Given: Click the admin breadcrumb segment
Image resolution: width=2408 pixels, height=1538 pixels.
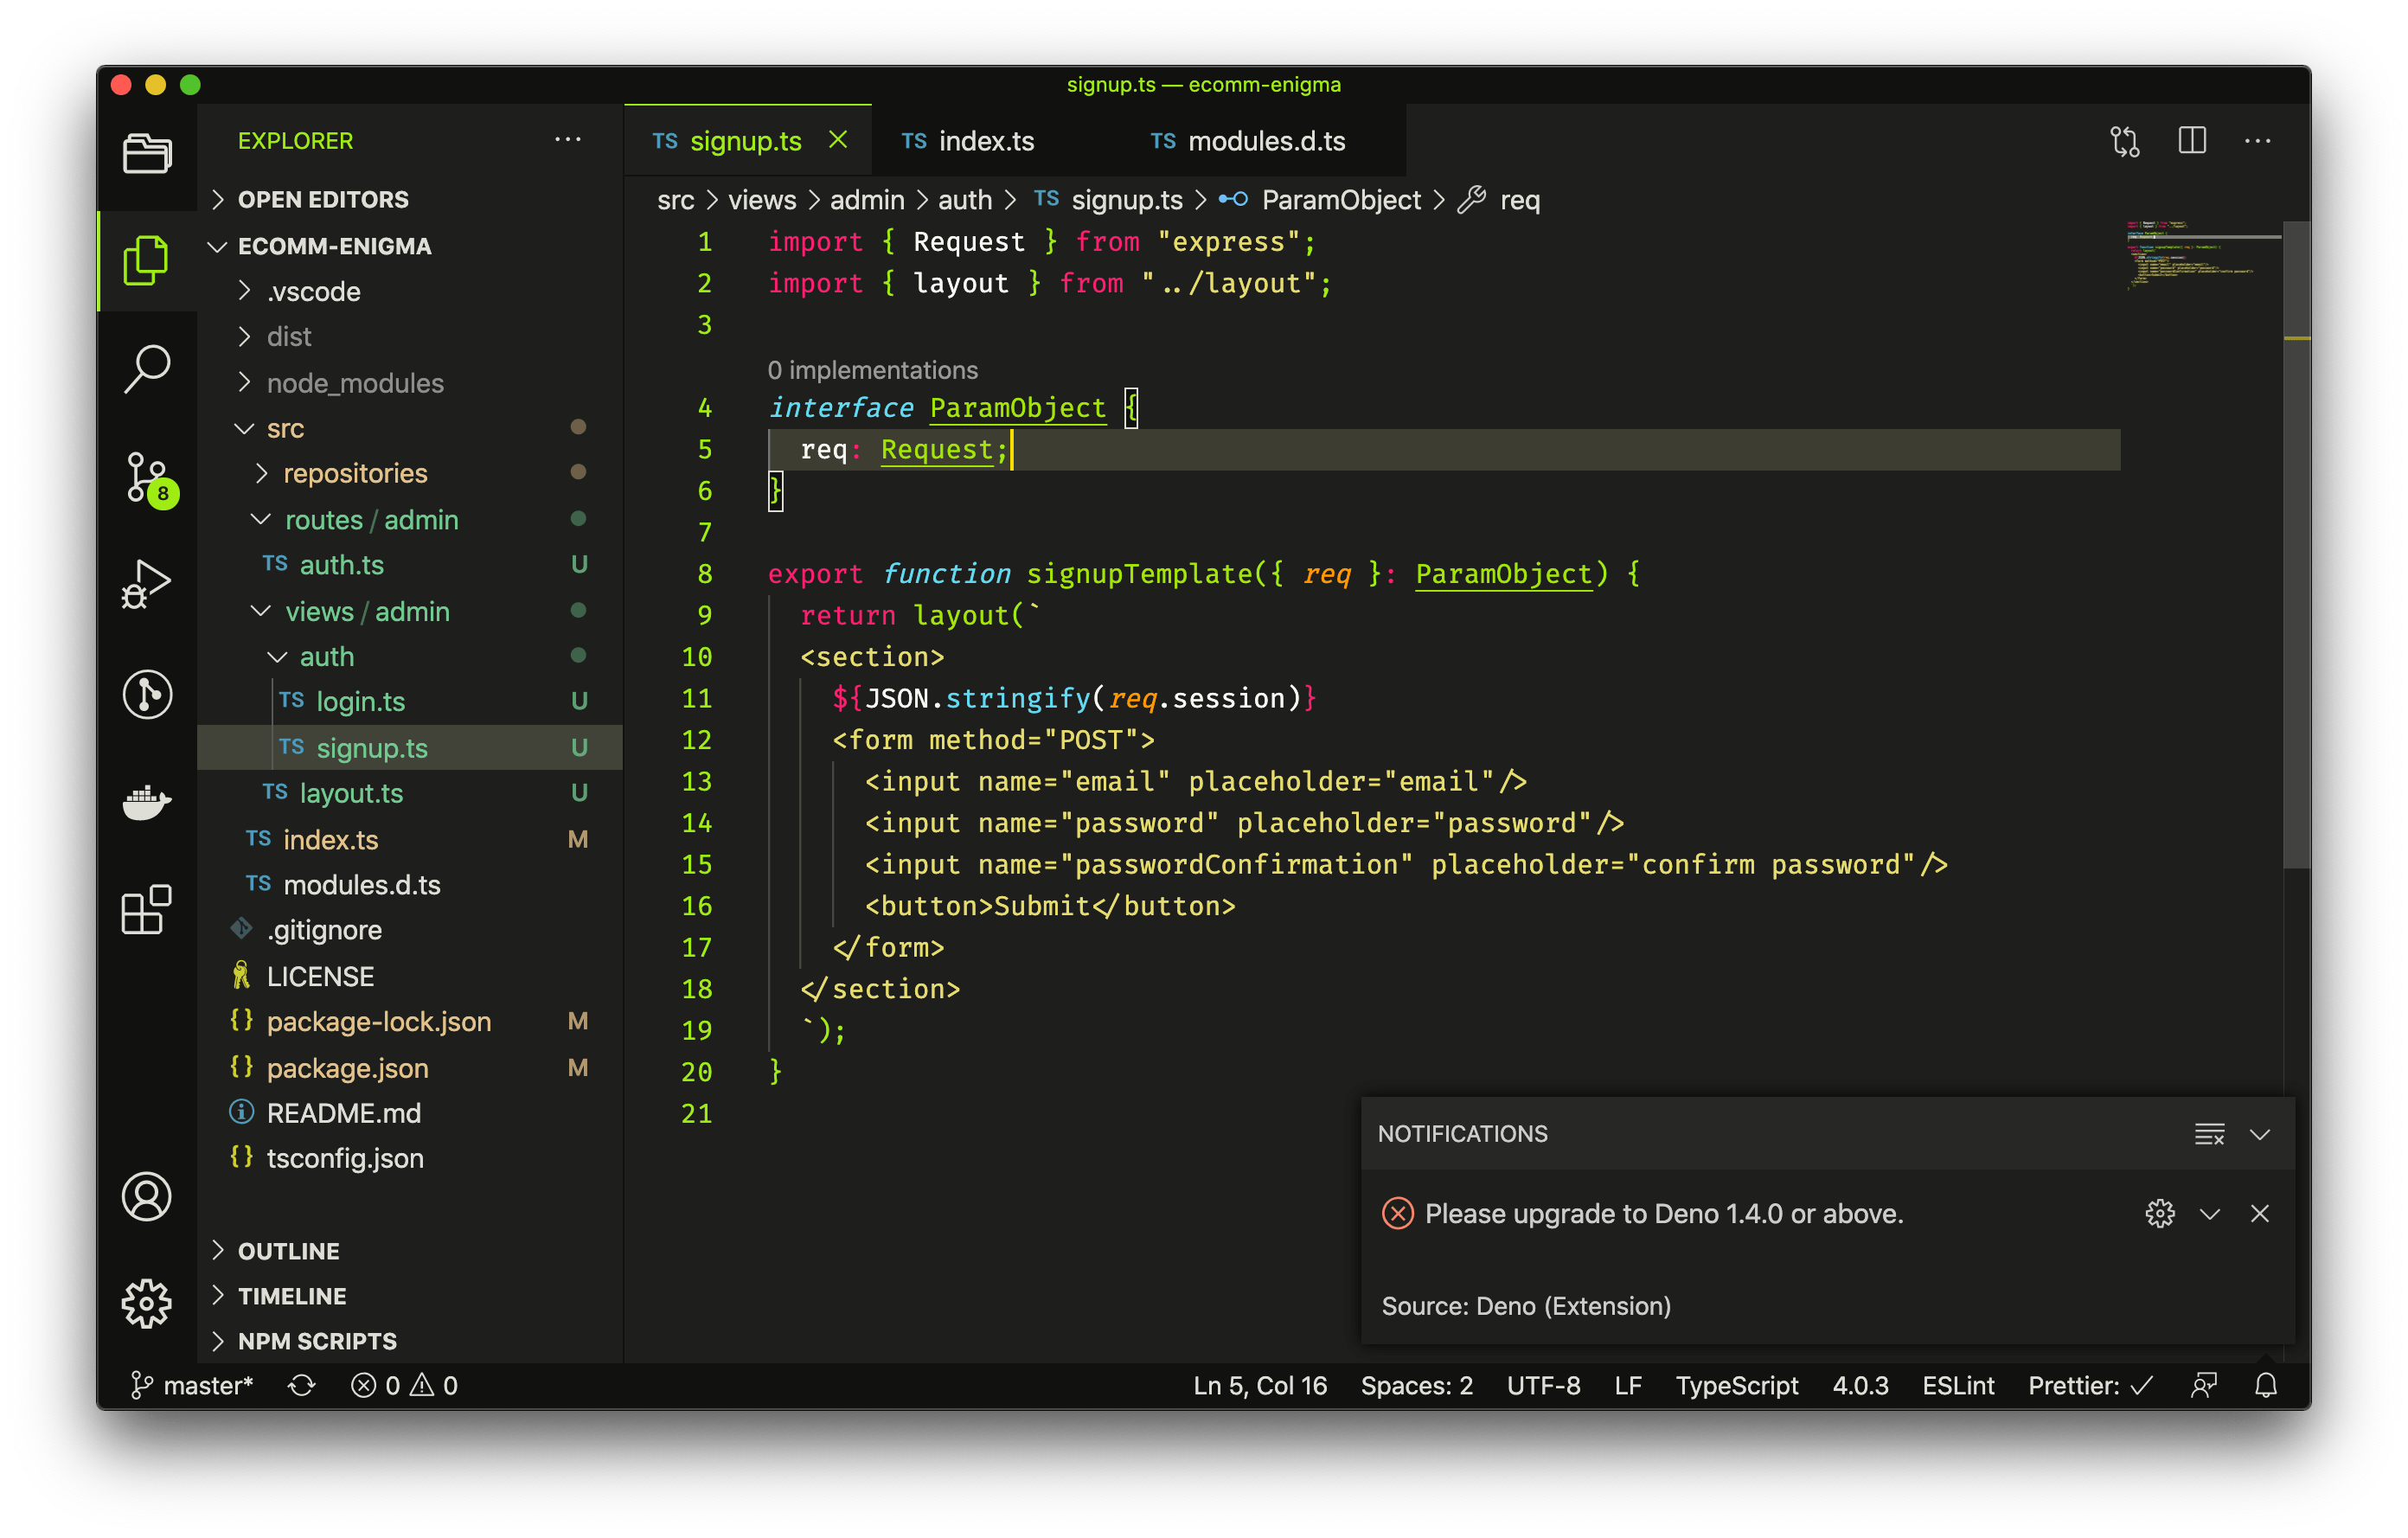Looking at the screenshot, I should coord(866,200).
